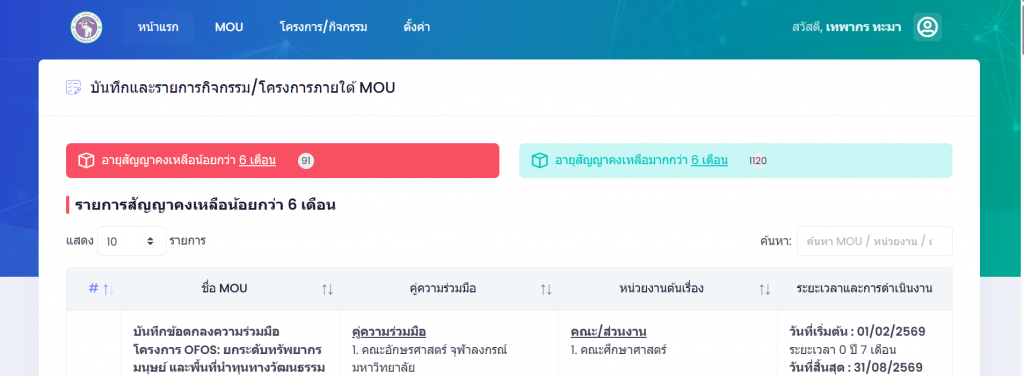Select the teal more than 6 เดือน panel
This screenshot has height=376, width=1024.
click(735, 161)
